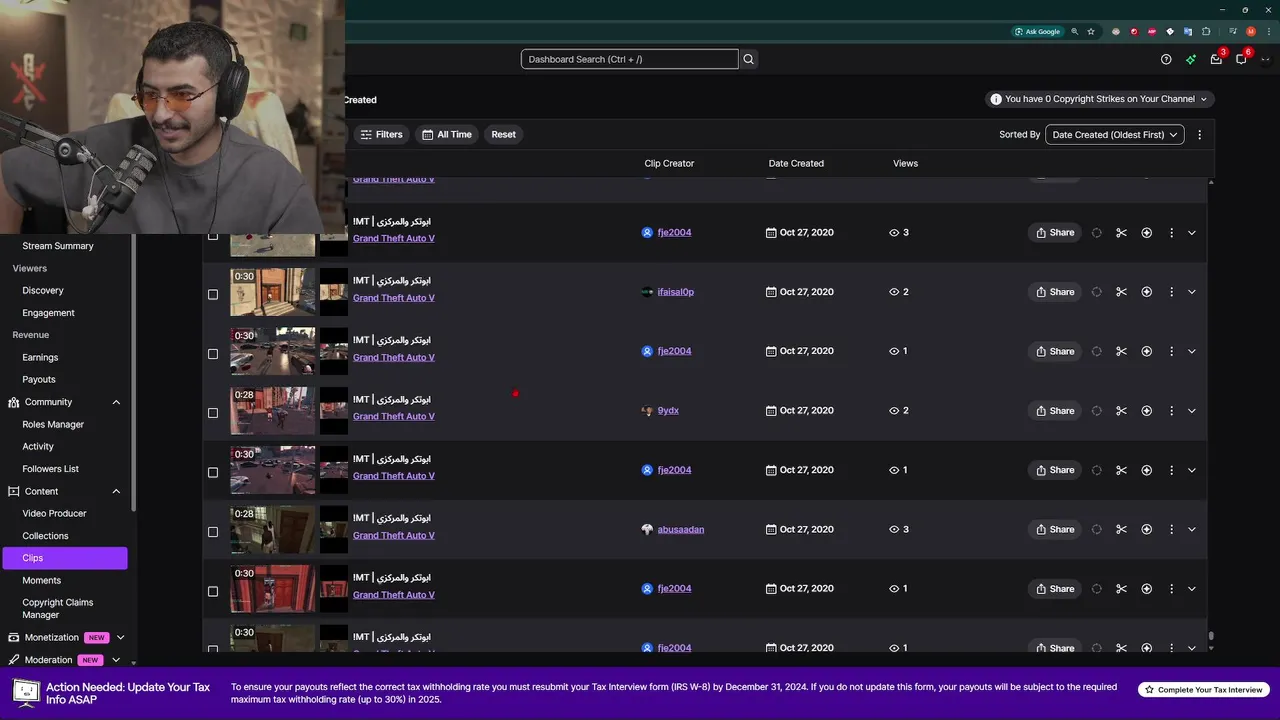Screen dimensions: 1280x720
Task: Click the dashed circle icon in 9ydx row
Action: (1097, 411)
